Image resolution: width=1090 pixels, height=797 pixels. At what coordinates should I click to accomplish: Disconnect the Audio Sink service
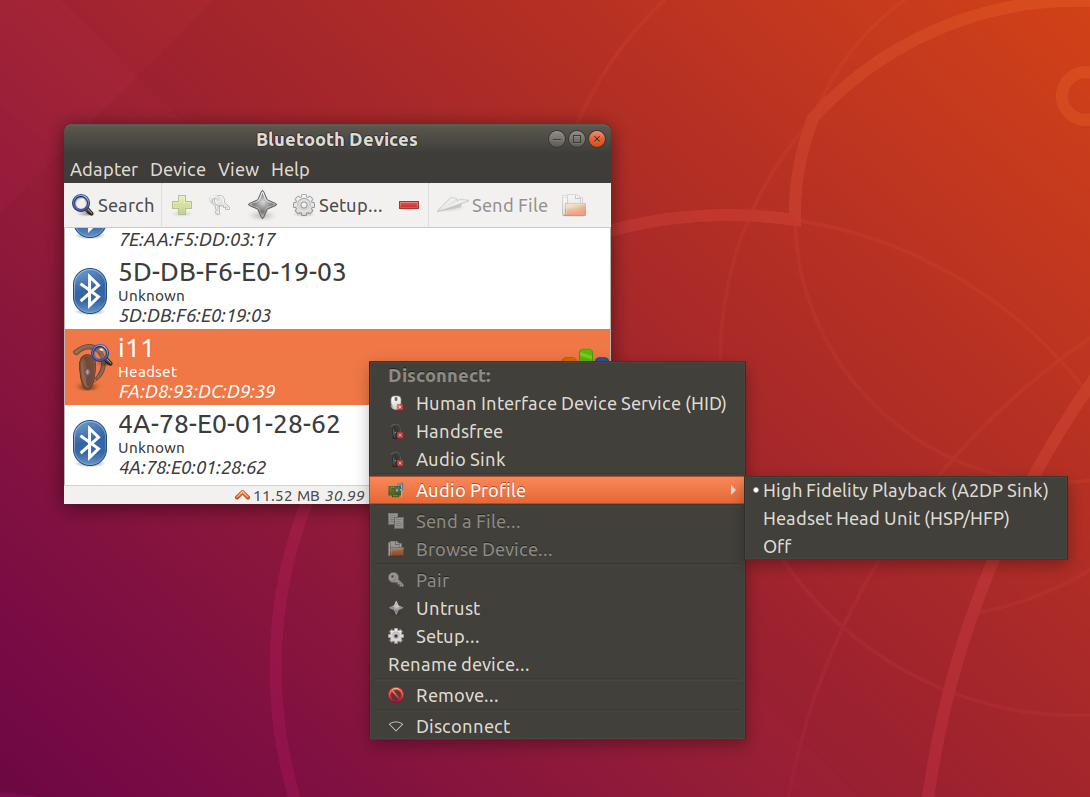[x=558, y=459]
